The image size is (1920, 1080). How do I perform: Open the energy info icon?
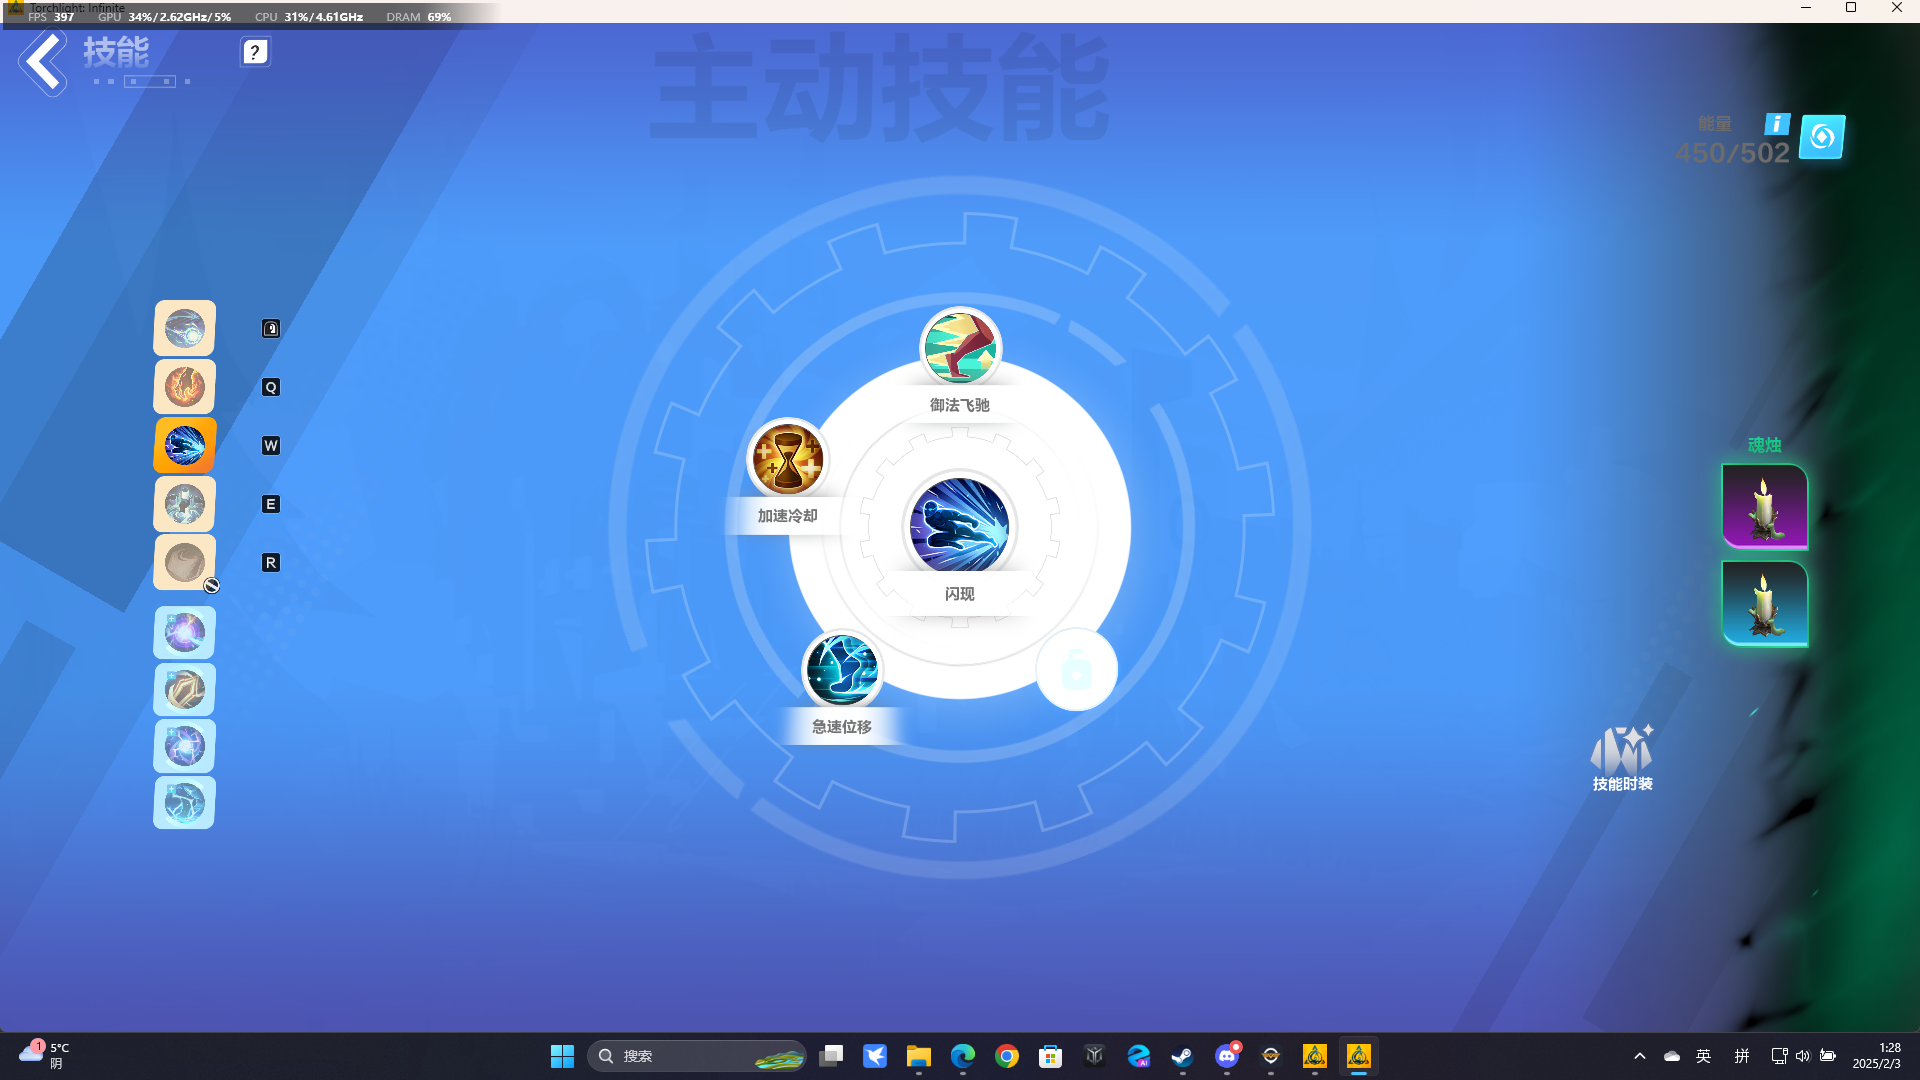1777,124
